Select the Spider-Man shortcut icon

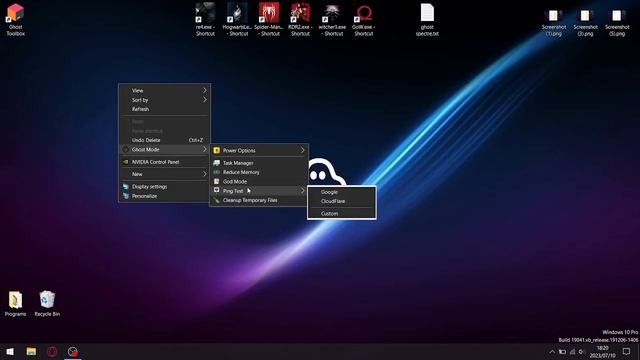click(269, 19)
